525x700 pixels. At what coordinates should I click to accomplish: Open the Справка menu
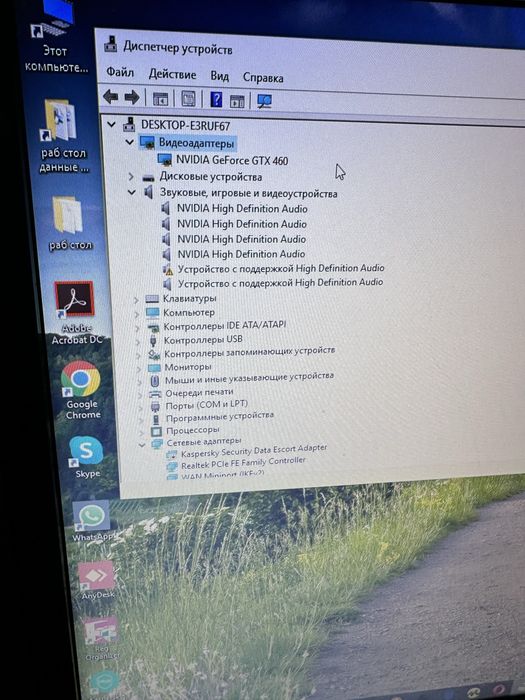[263, 78]
